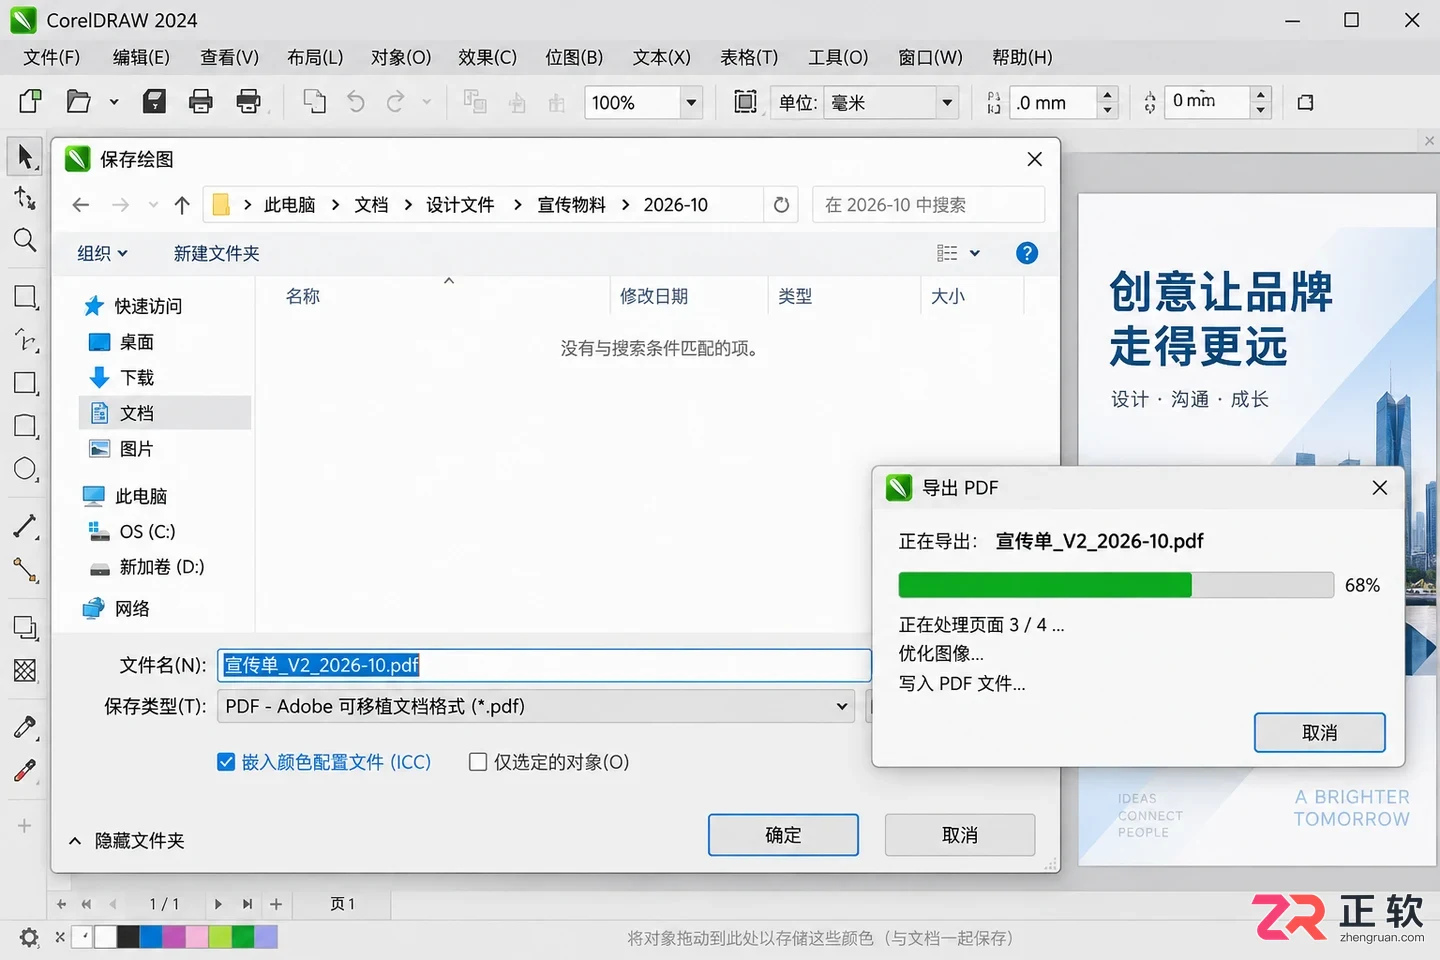Click the Save icon in toolbar

point(154,101)
